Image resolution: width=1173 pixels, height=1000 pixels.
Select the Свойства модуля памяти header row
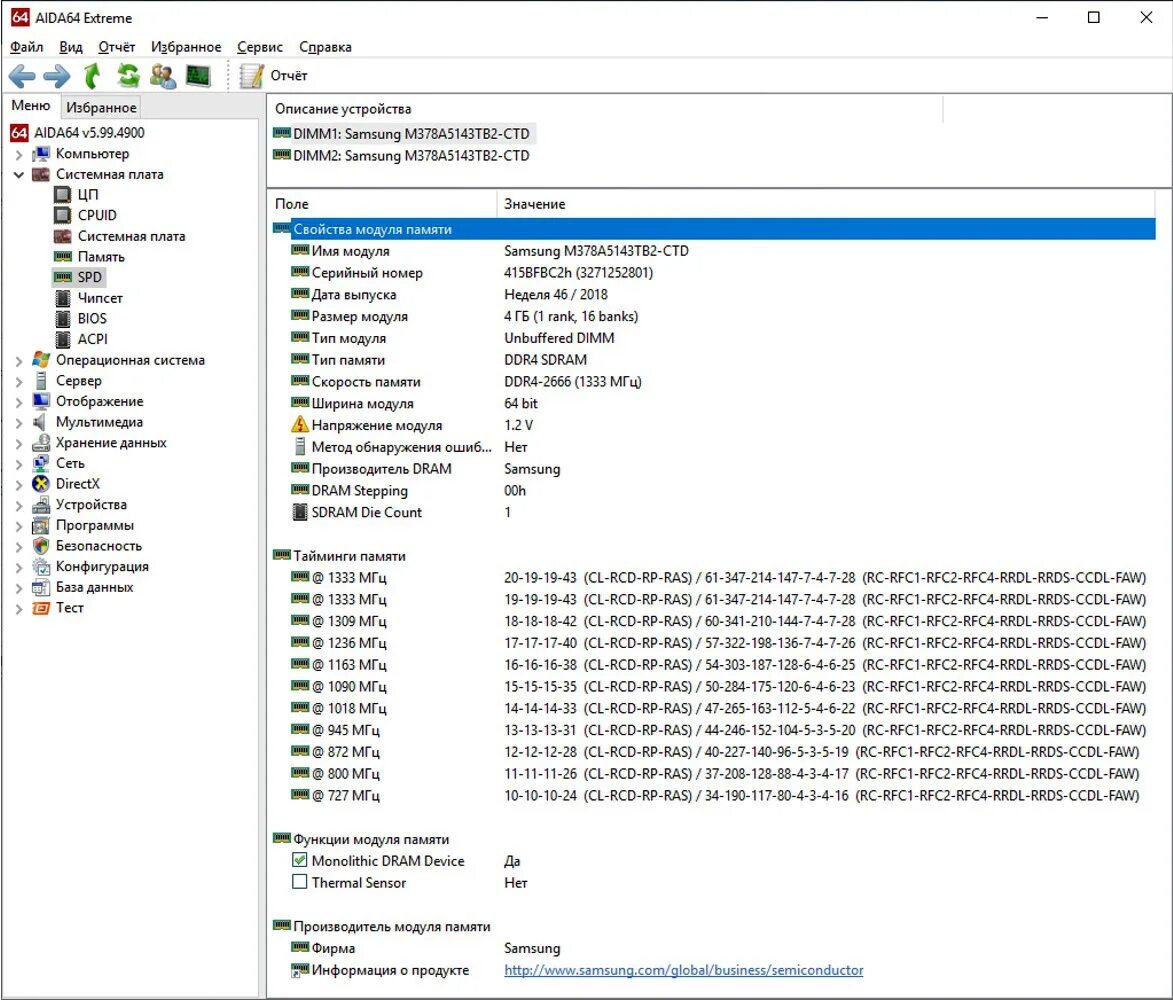714,229
